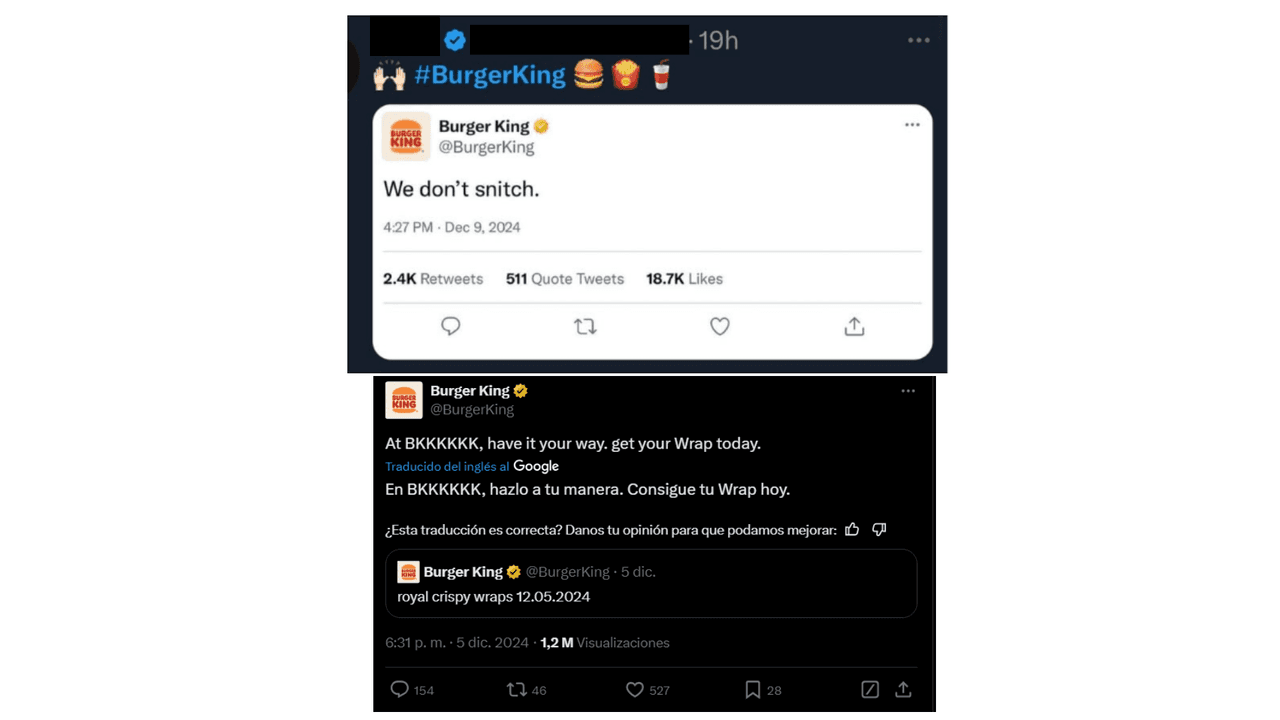Bookmark the tweet with 28 bookmarks
Image resolution: width=1280 pixels, height=720 pixels.
752,689
